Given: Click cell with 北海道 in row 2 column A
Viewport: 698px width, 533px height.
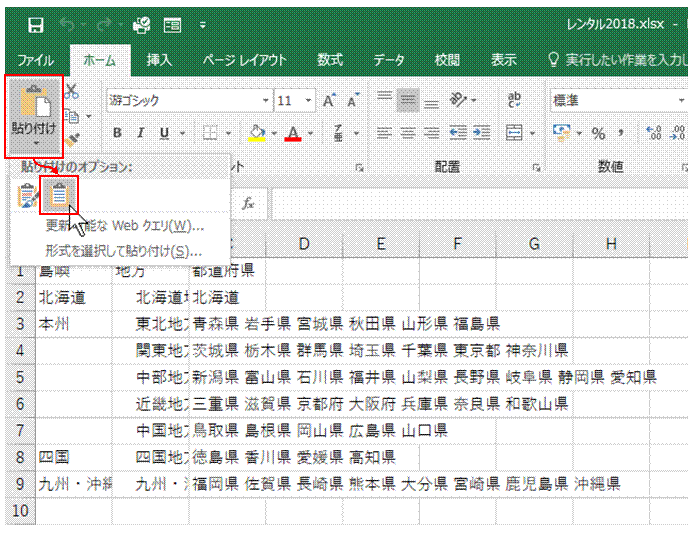Looking at the screenshot, I should (x=73, y=297).
